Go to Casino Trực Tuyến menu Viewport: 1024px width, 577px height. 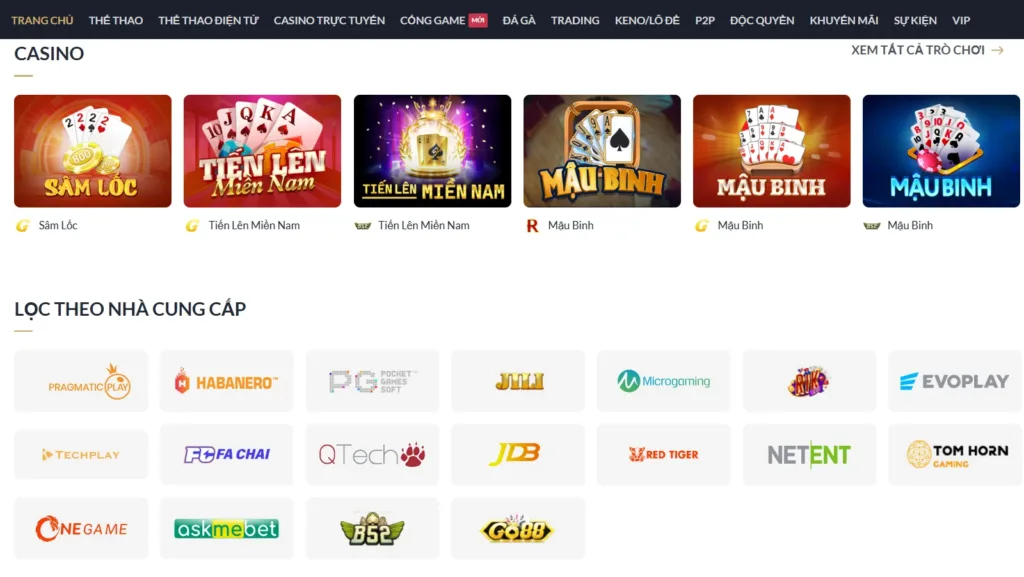[329, 20]
